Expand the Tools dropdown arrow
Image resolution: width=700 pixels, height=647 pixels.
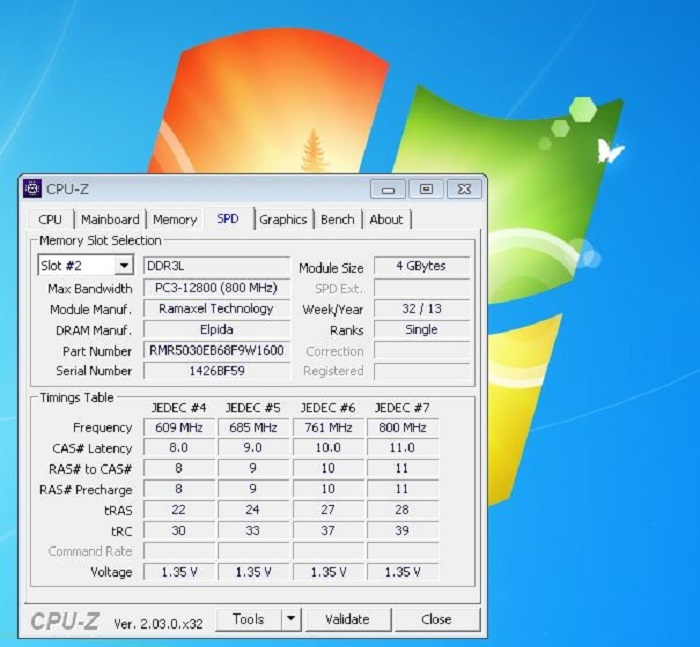(291, 619)
